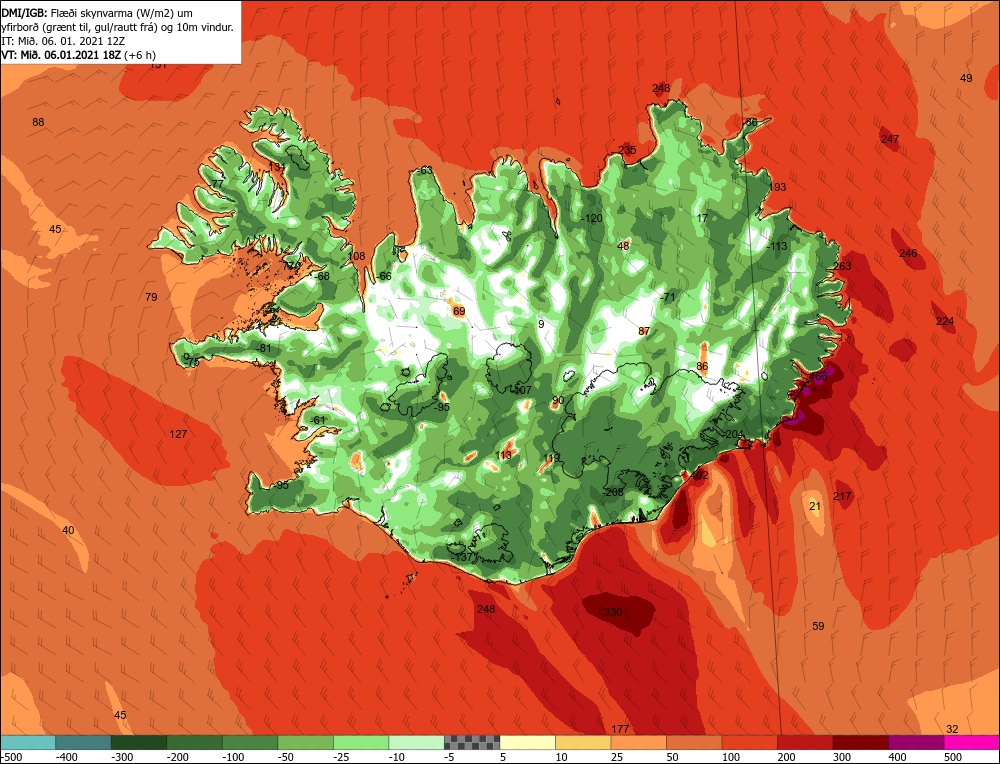Click the light green -25 to -10 legend swatch
1000x764 pixels.
pos(361,742)
